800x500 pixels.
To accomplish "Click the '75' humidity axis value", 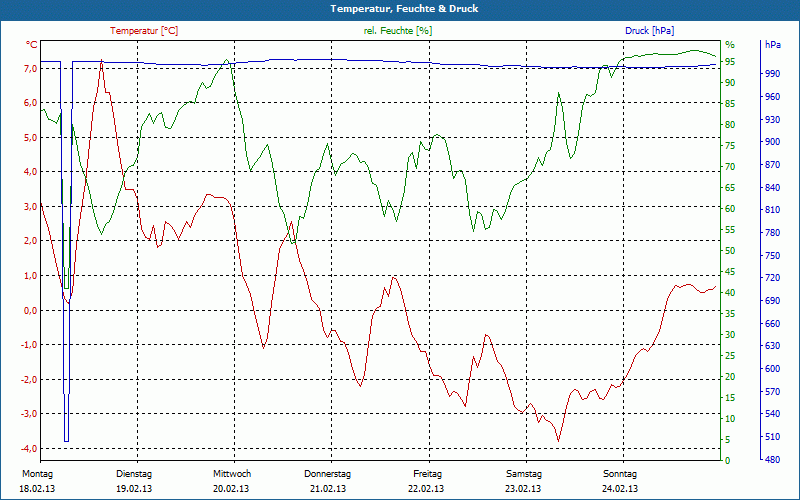I will [x=730, y=145].
